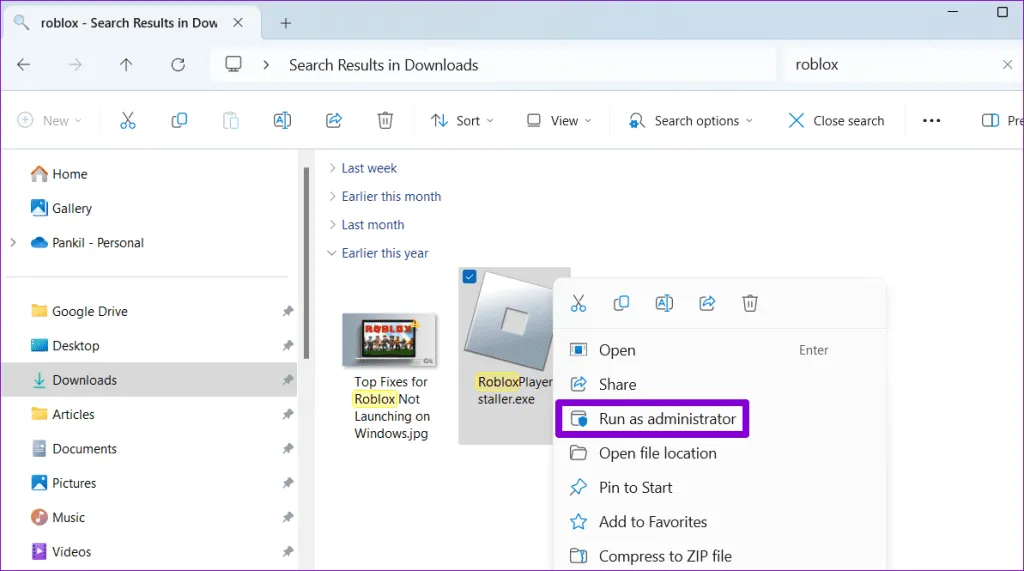Image resolution: width=1024 pixels, height=571 pixels.
Task: Open the Top Fixes for Roblox thumbnail
Action: (x=388, y=340)
